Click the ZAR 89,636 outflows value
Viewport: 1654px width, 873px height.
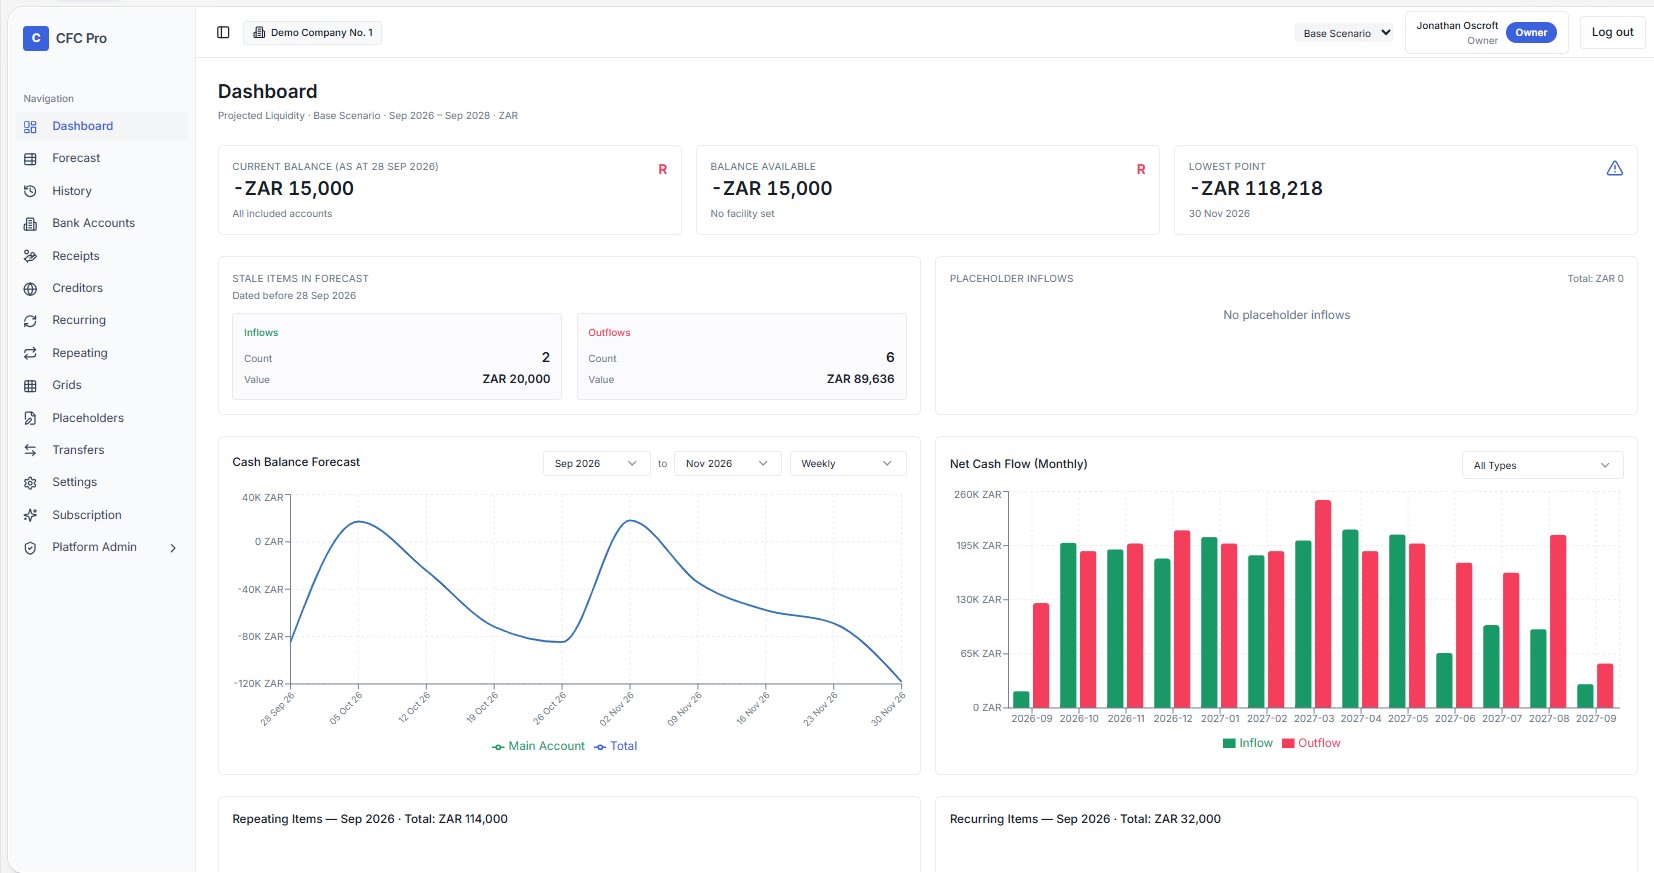point(860,379)
